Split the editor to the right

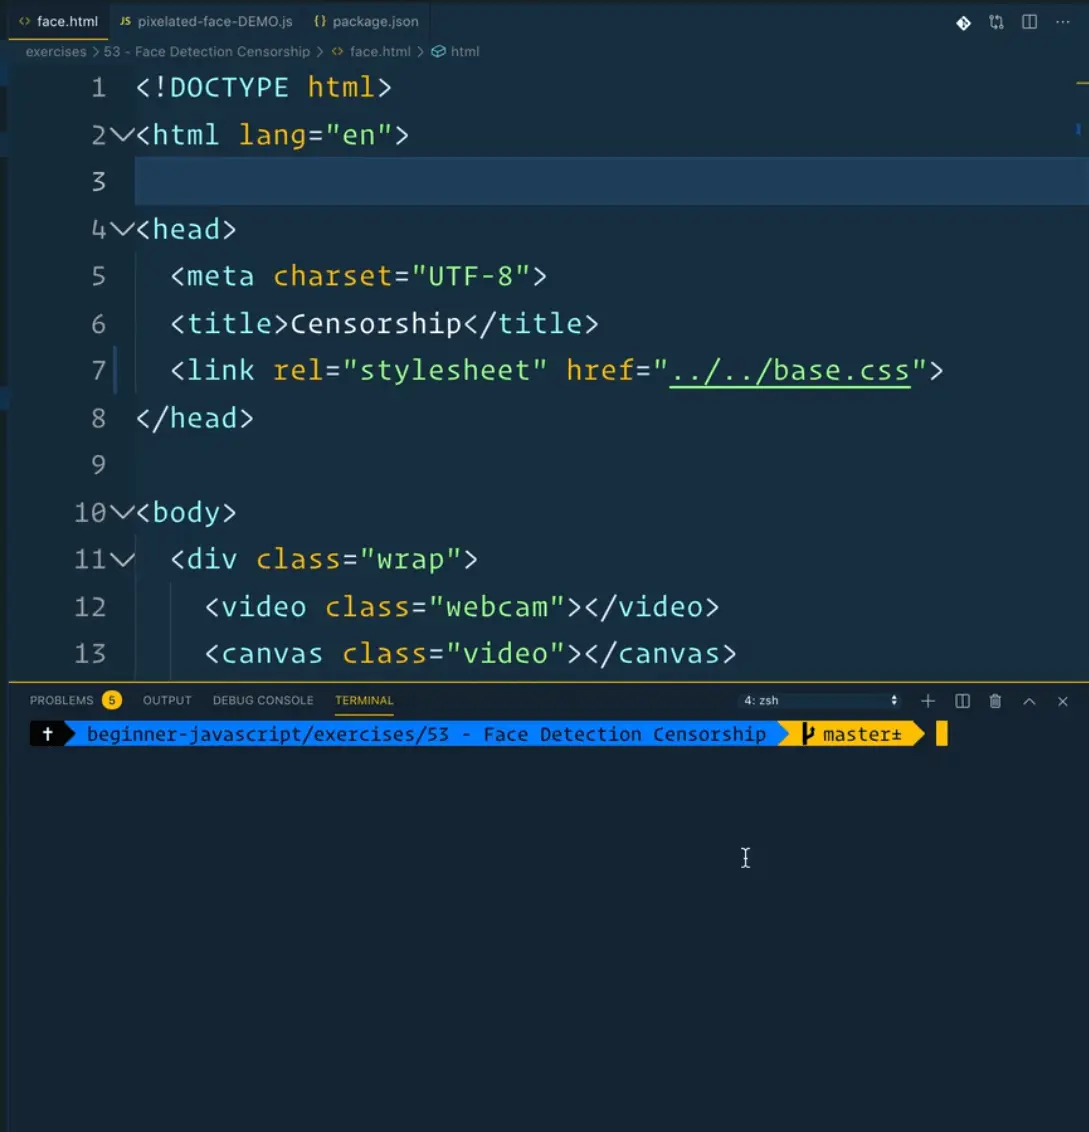pos(1029,22)
